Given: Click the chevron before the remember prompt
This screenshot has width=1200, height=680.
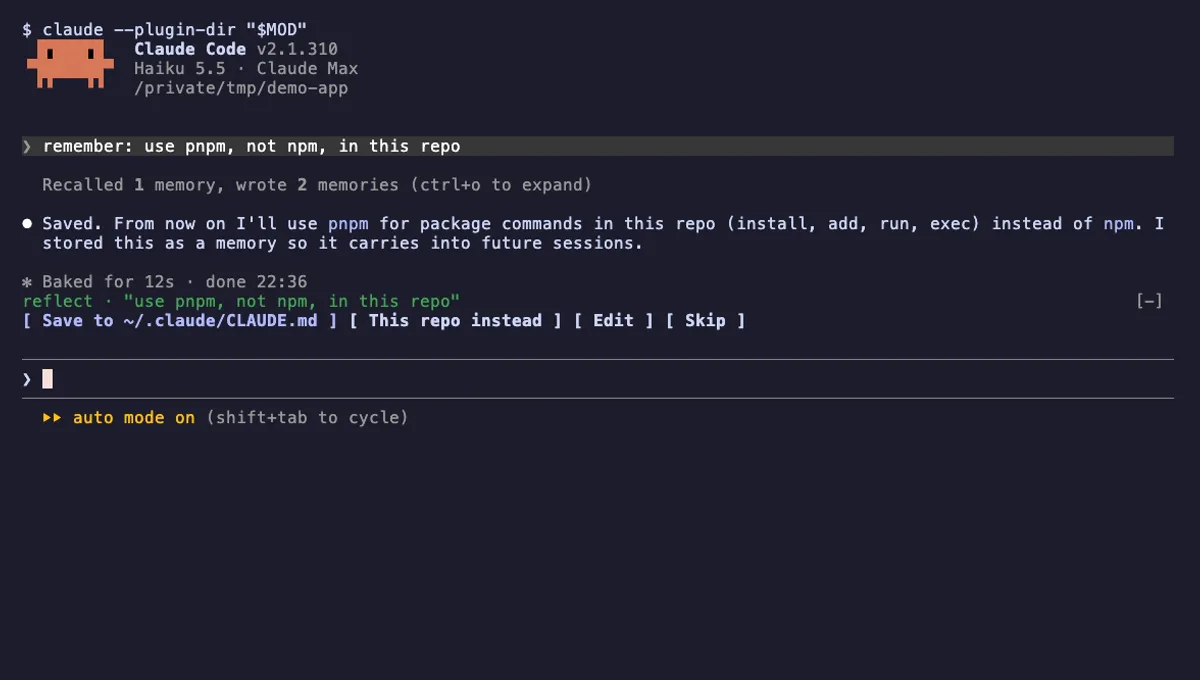Looking at the screenshot, I should pyautogui.click(x=28, y=146).
